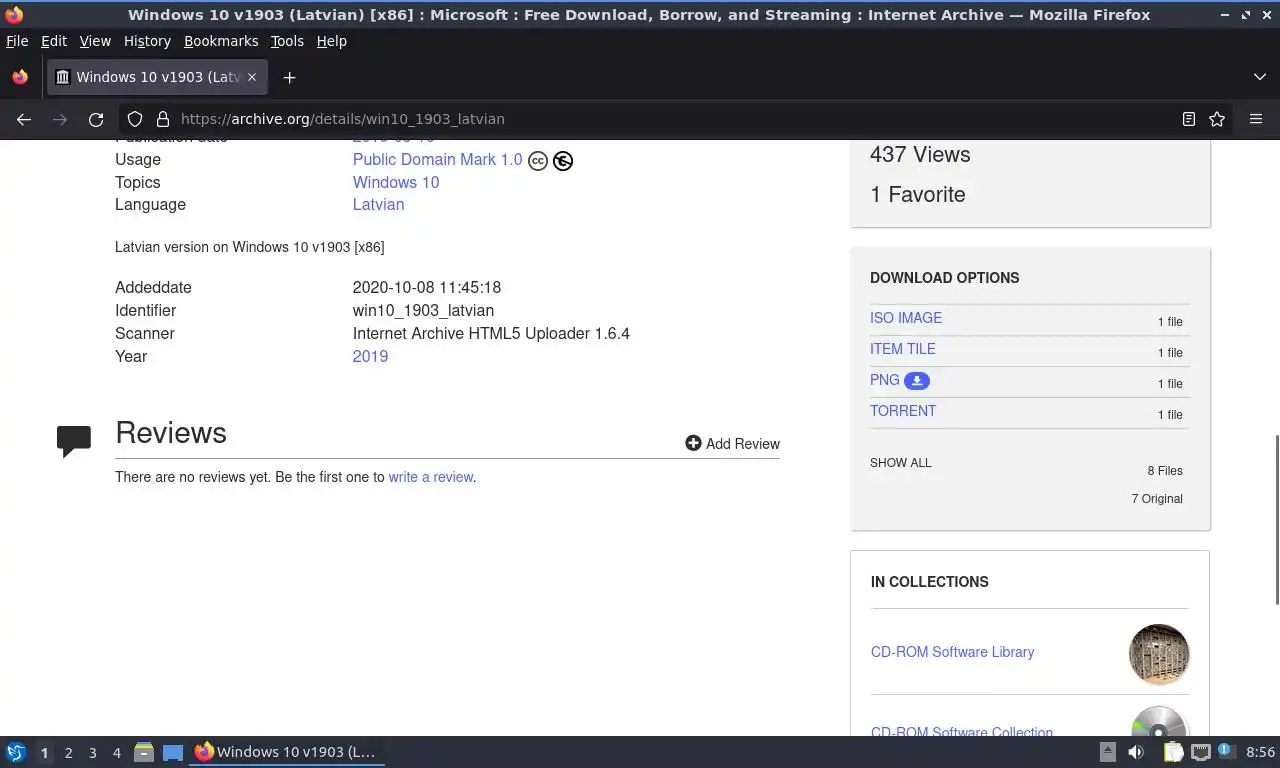Click SHOW ALL files
The image size is (1280, 768).
(x=900, y=463)
